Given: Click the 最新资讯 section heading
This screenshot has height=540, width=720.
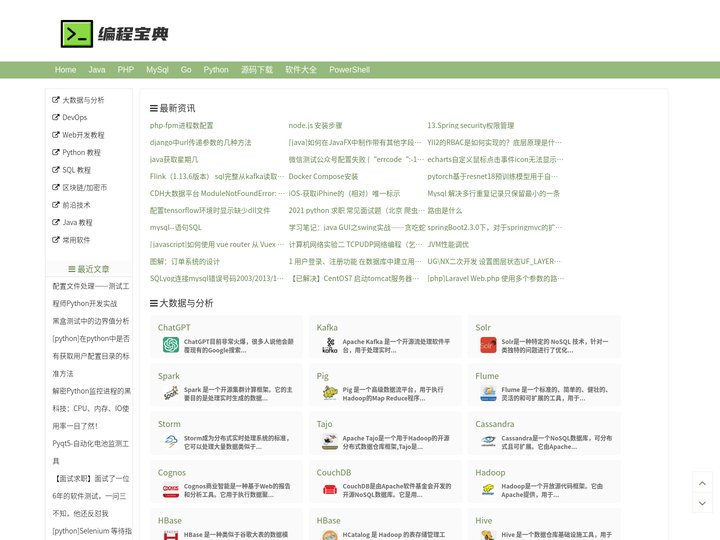Looking at the screenshot, I should (x=173, y=108).
